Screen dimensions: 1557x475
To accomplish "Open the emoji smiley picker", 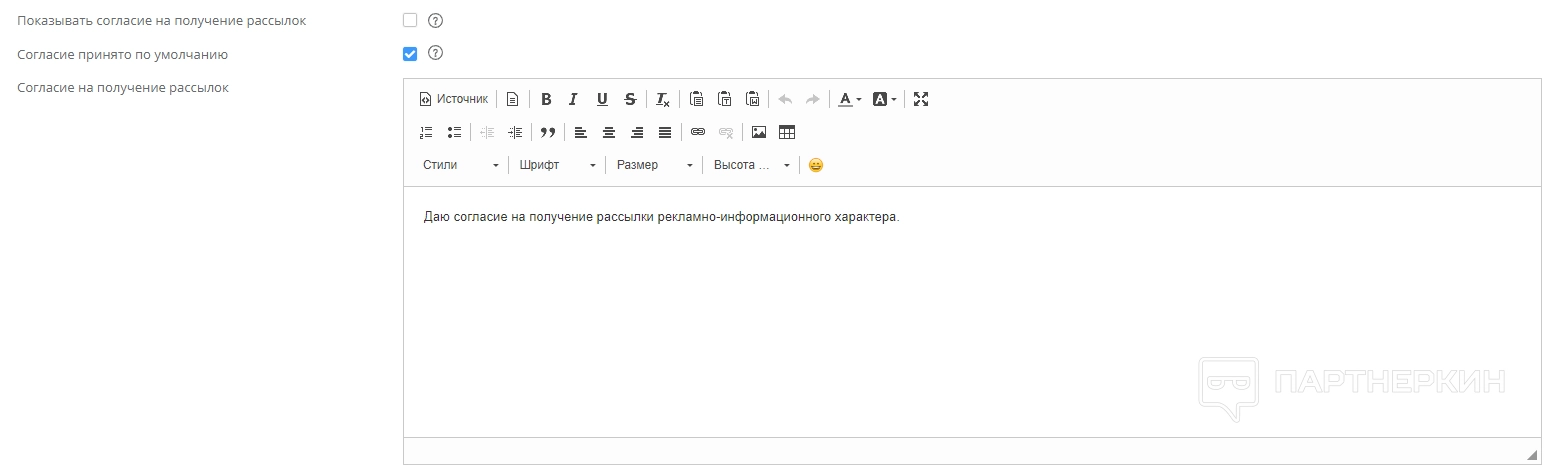I will click(816, 165).
